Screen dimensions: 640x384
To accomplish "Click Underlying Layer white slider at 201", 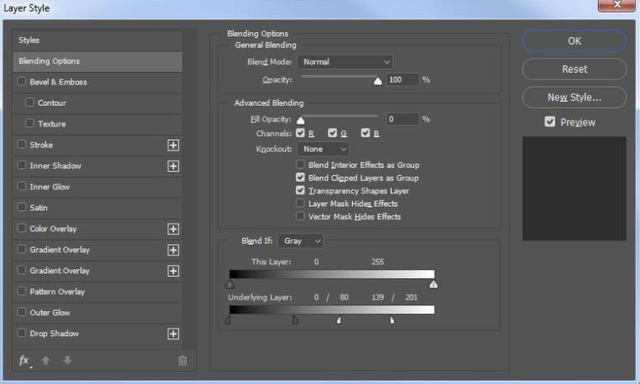I will click(392, 320).
